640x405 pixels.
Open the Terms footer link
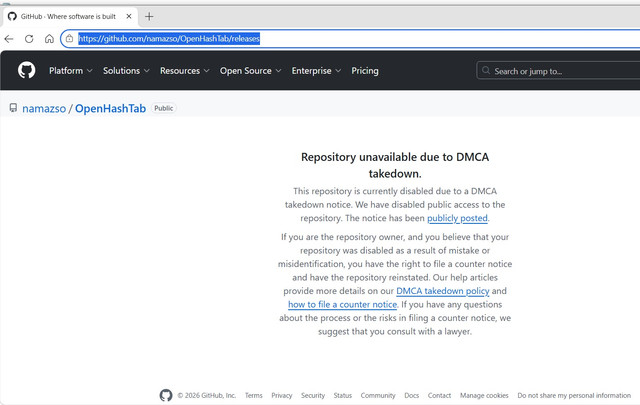click(x=253, y=395)
